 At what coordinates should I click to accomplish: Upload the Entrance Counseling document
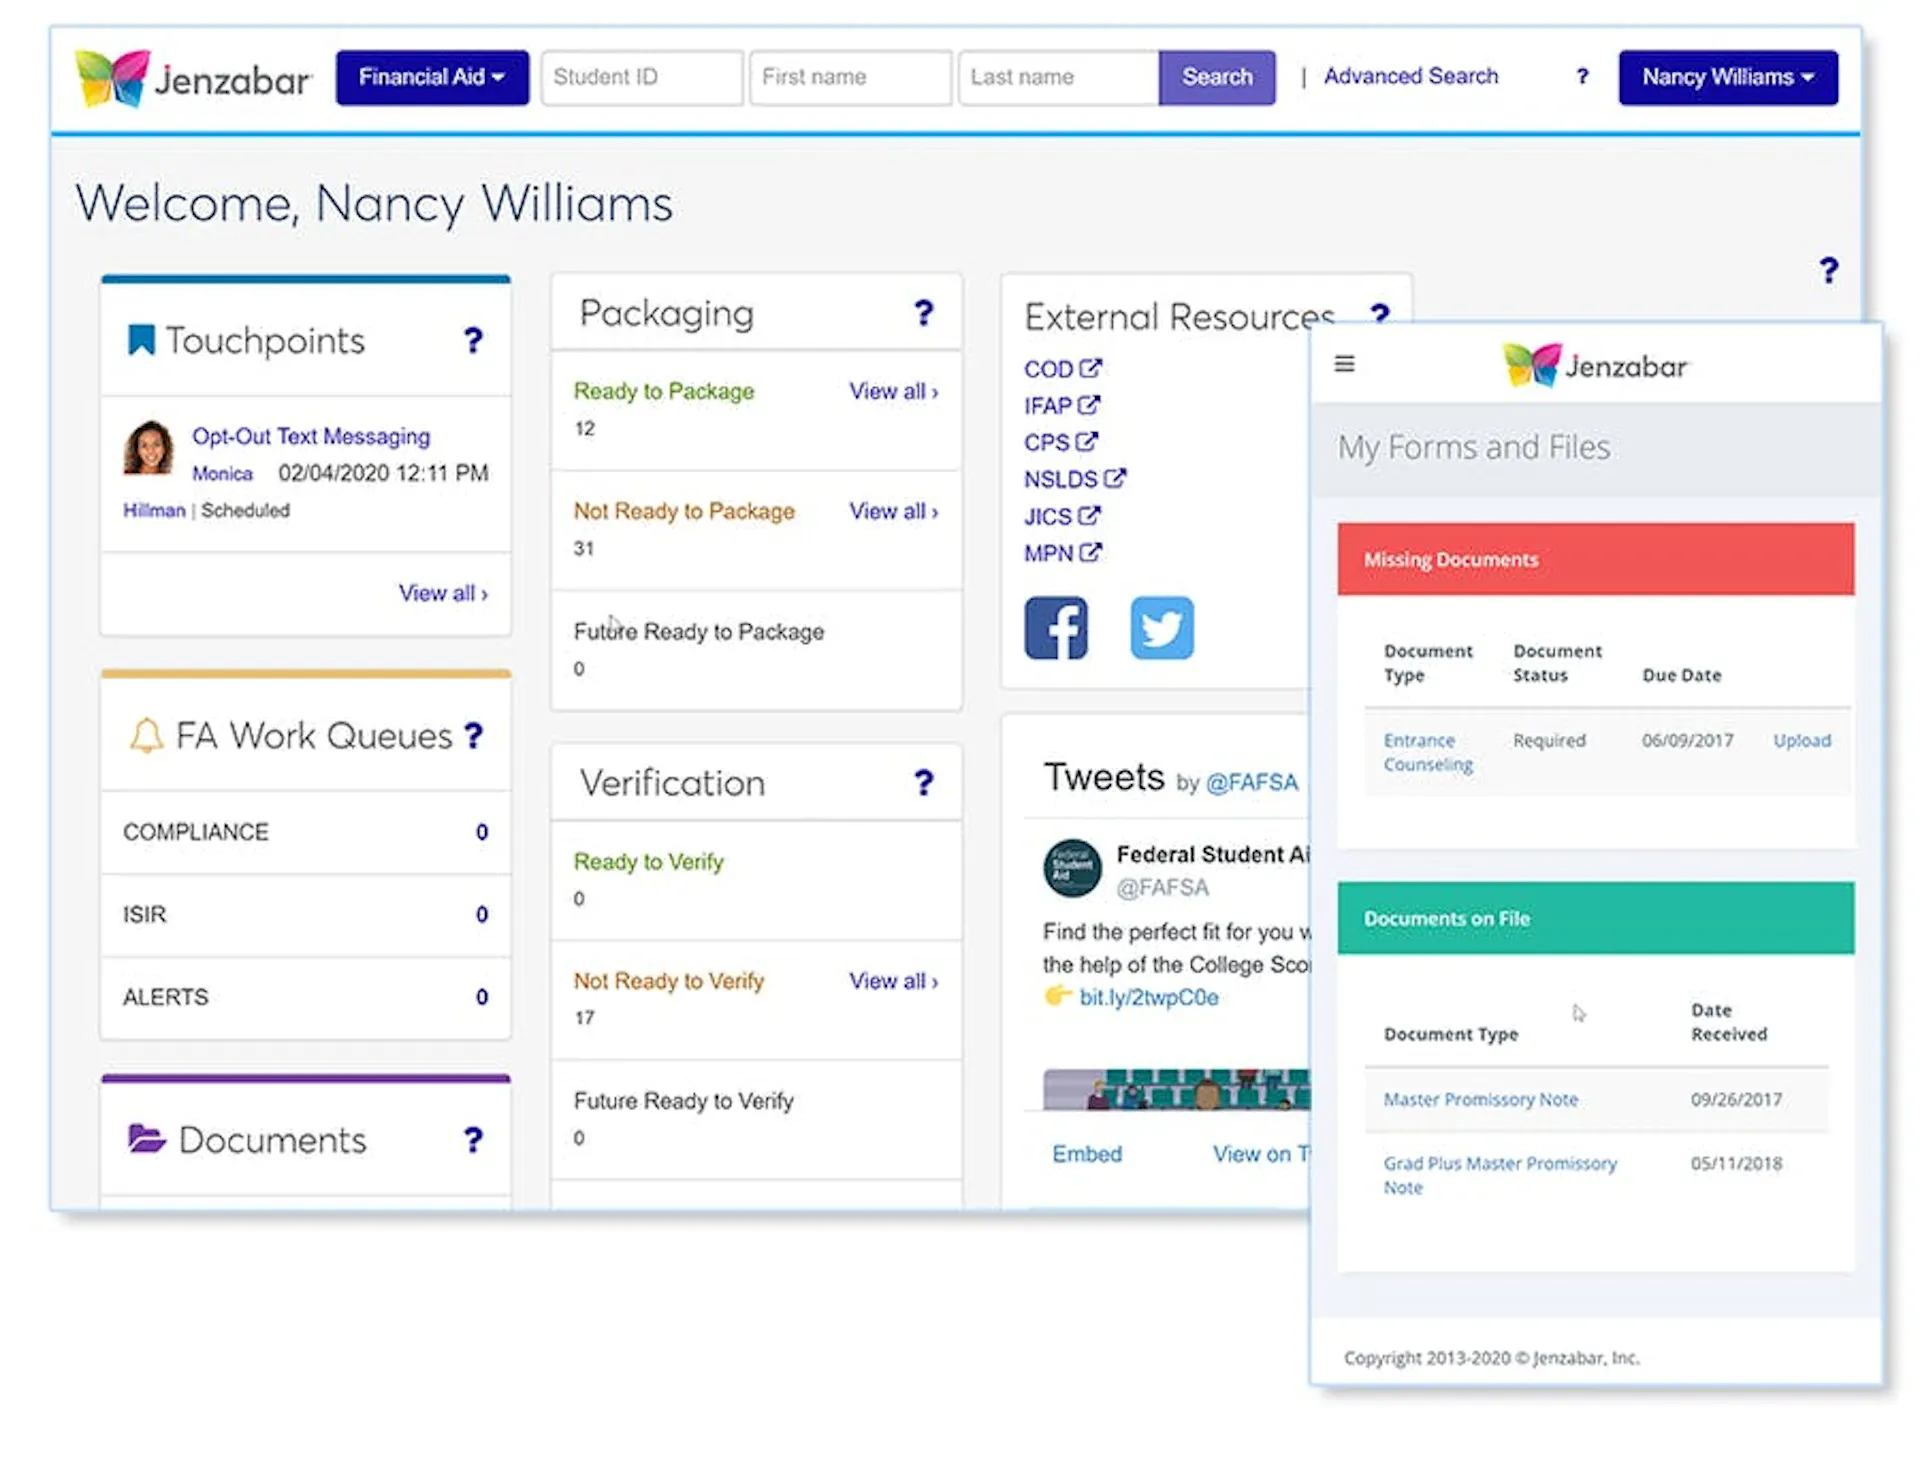[x=1802, y=741]
